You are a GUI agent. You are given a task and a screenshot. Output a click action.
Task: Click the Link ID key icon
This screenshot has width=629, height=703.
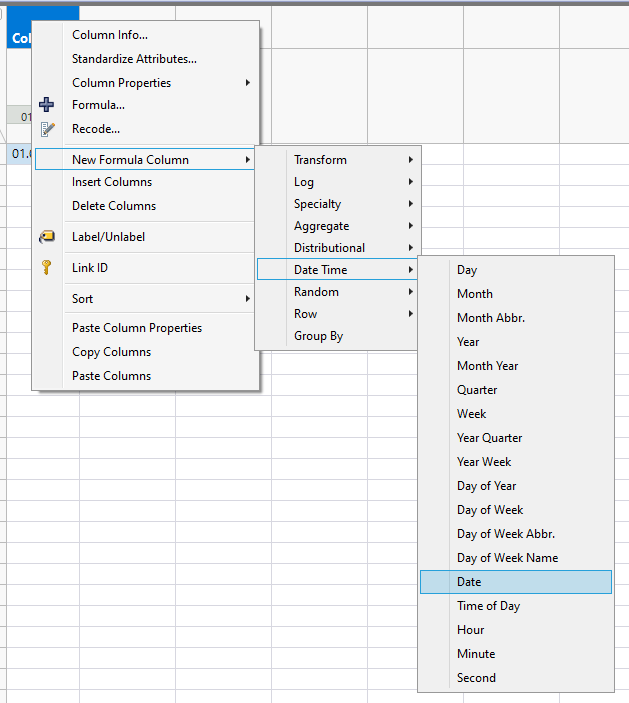click(46, 267)
